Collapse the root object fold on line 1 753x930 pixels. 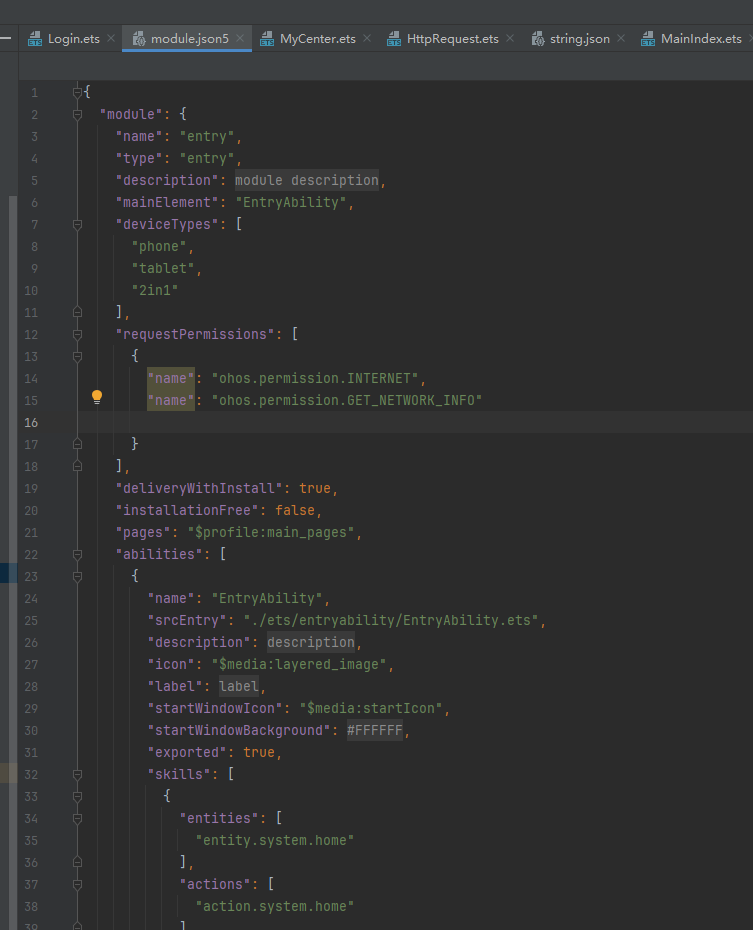(77, 92)
